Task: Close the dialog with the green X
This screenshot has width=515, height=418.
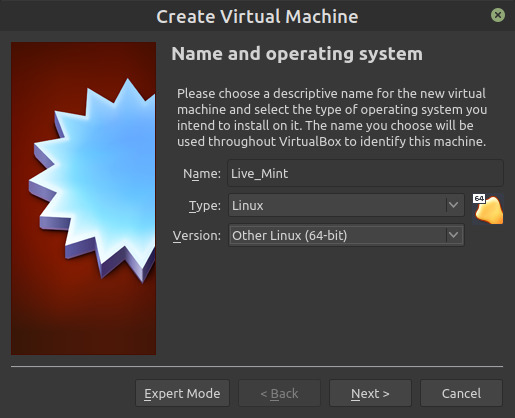Action: (498, 15)
